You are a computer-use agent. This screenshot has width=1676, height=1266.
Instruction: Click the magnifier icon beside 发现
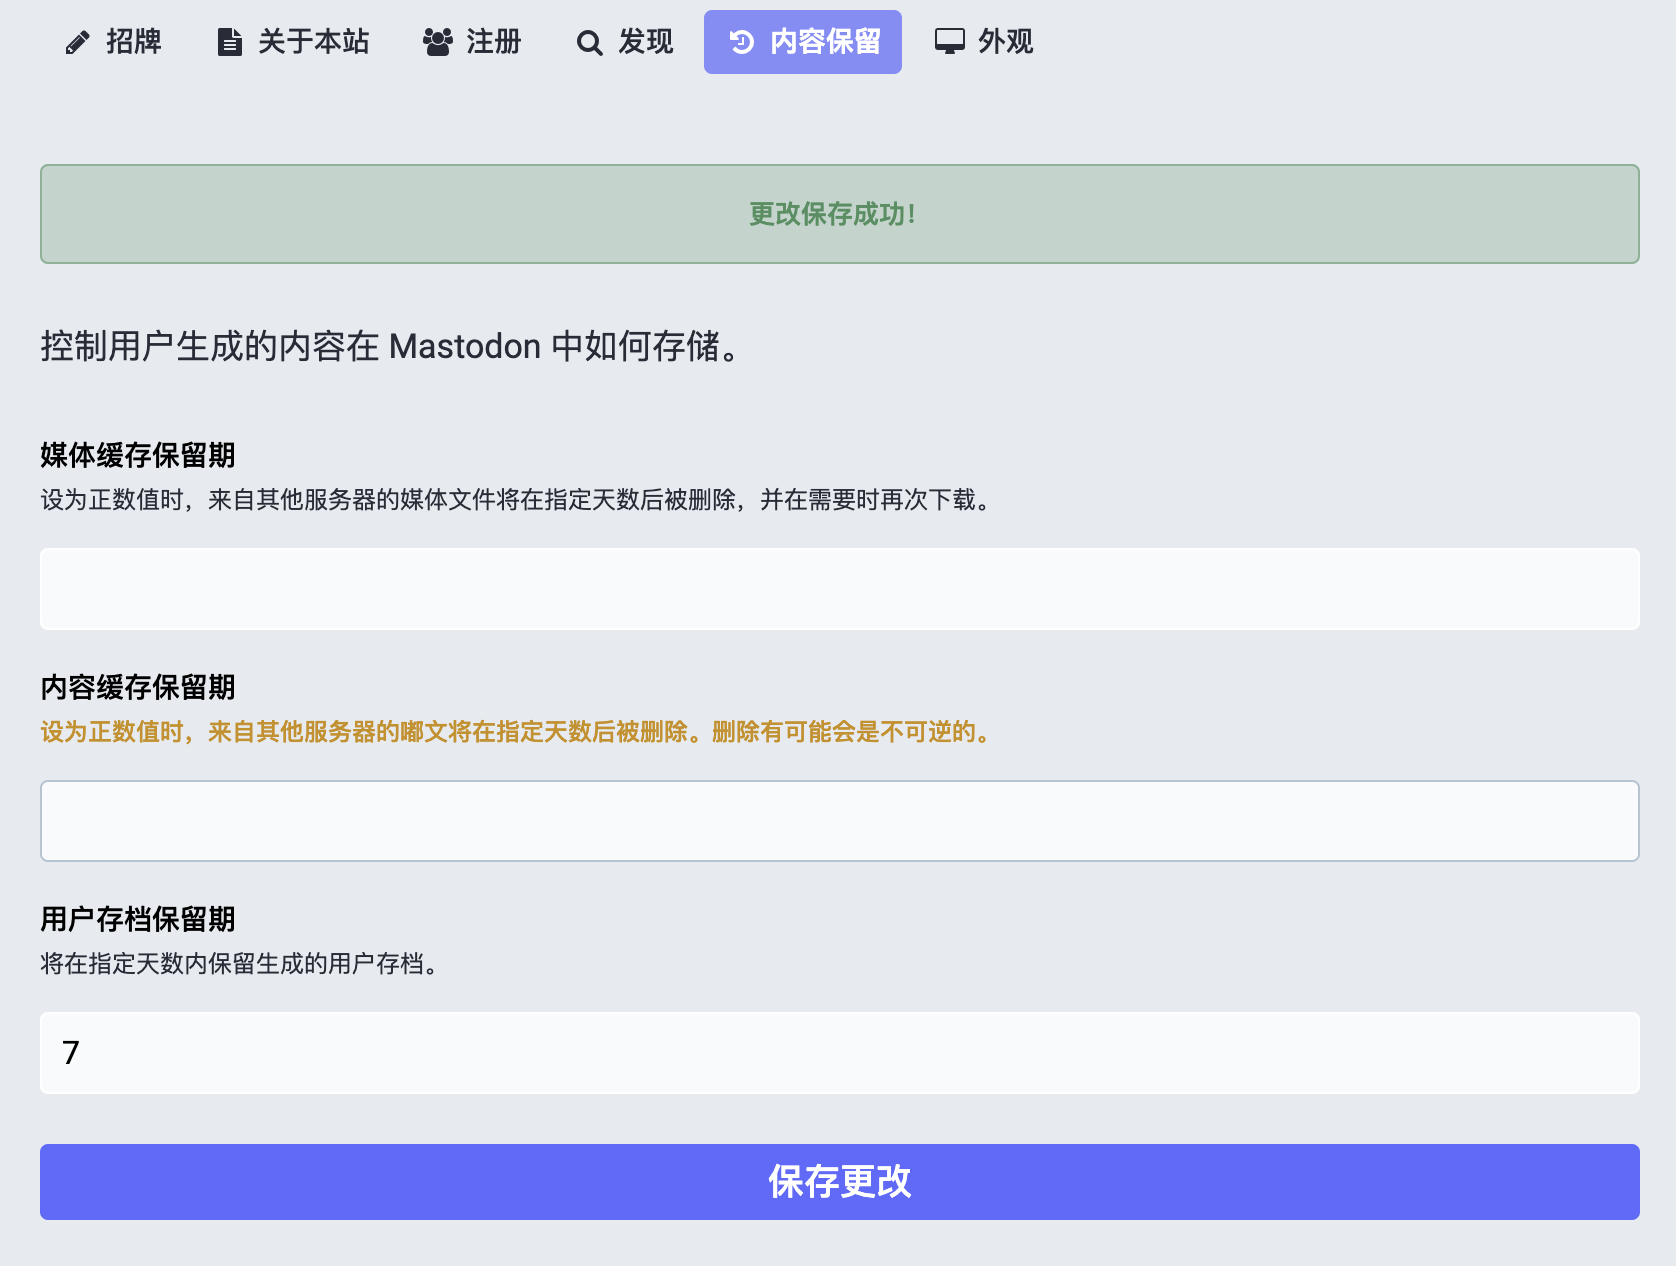click(x=590, y=43)
